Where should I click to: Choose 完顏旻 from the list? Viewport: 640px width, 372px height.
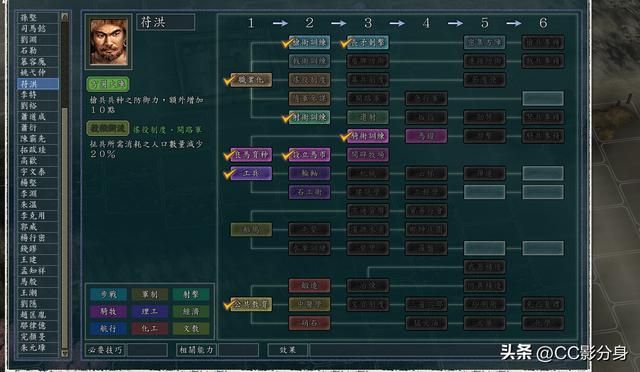click(x=38, y=337)
